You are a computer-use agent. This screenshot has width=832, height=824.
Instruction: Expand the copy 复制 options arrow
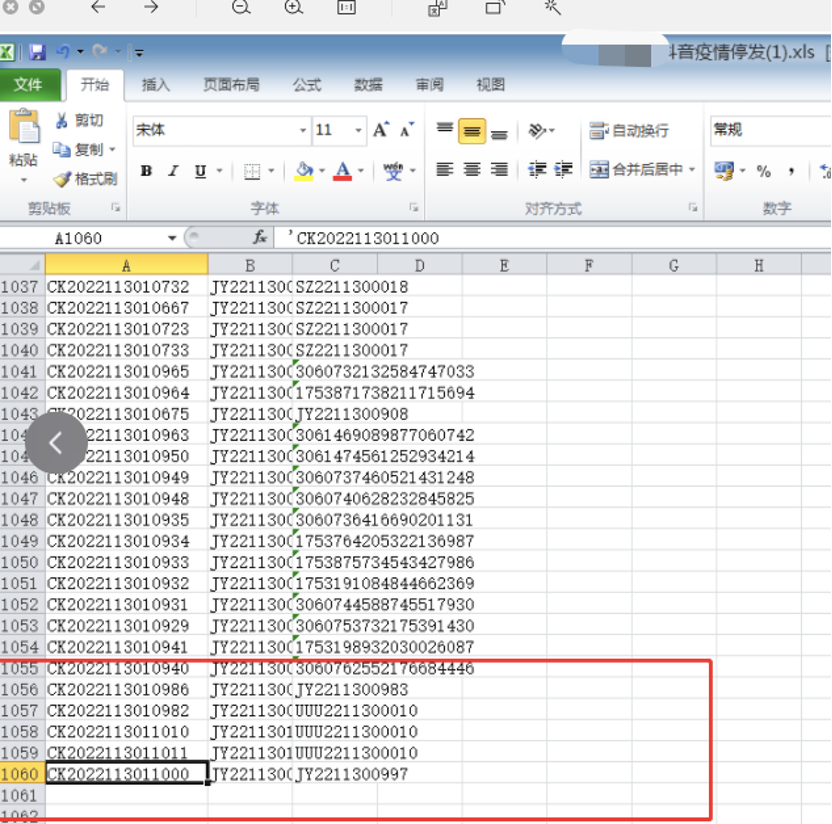point(112,150)
